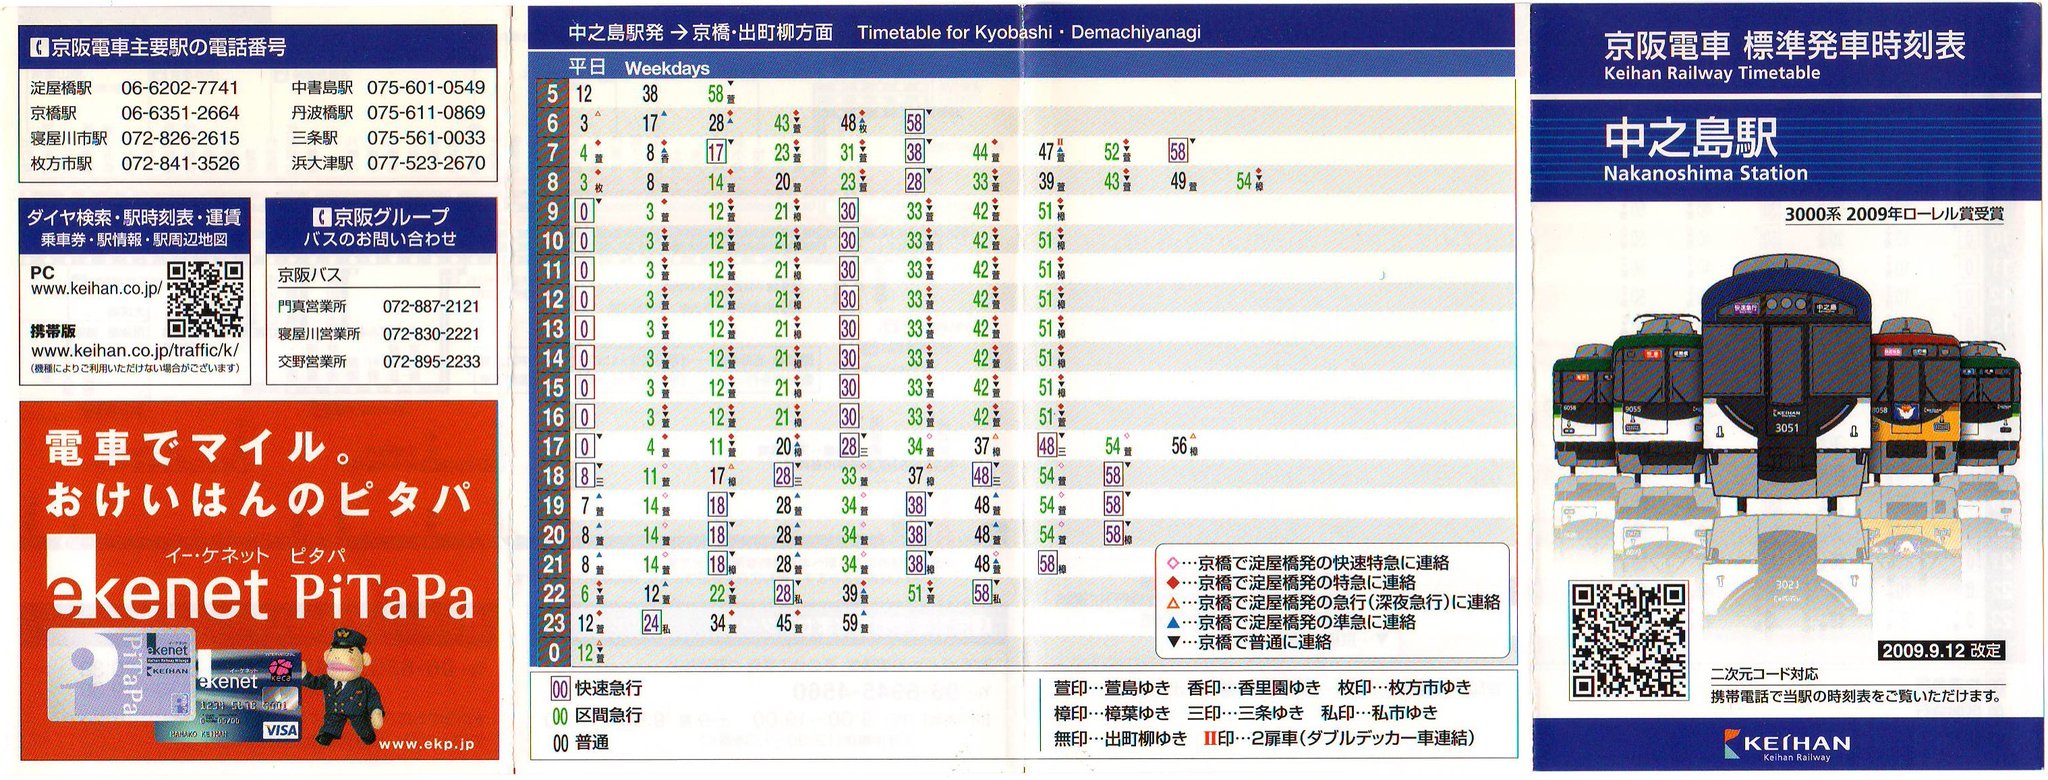Click the 平日 Weekdays label
Viewport: 2048px width, 780px height.
tap(639, 68)
